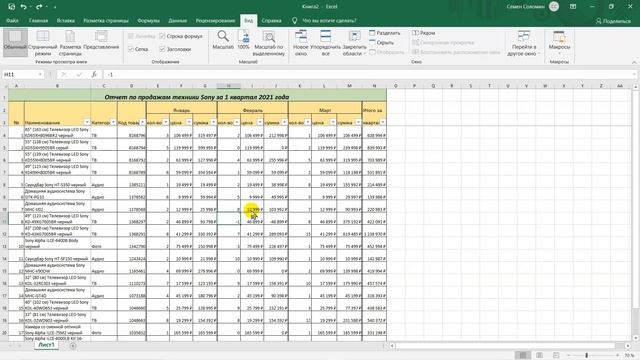This screenshot has height=360, width=640.
Task: Confirm the formula bar entry
Action: tap(79, 74)
